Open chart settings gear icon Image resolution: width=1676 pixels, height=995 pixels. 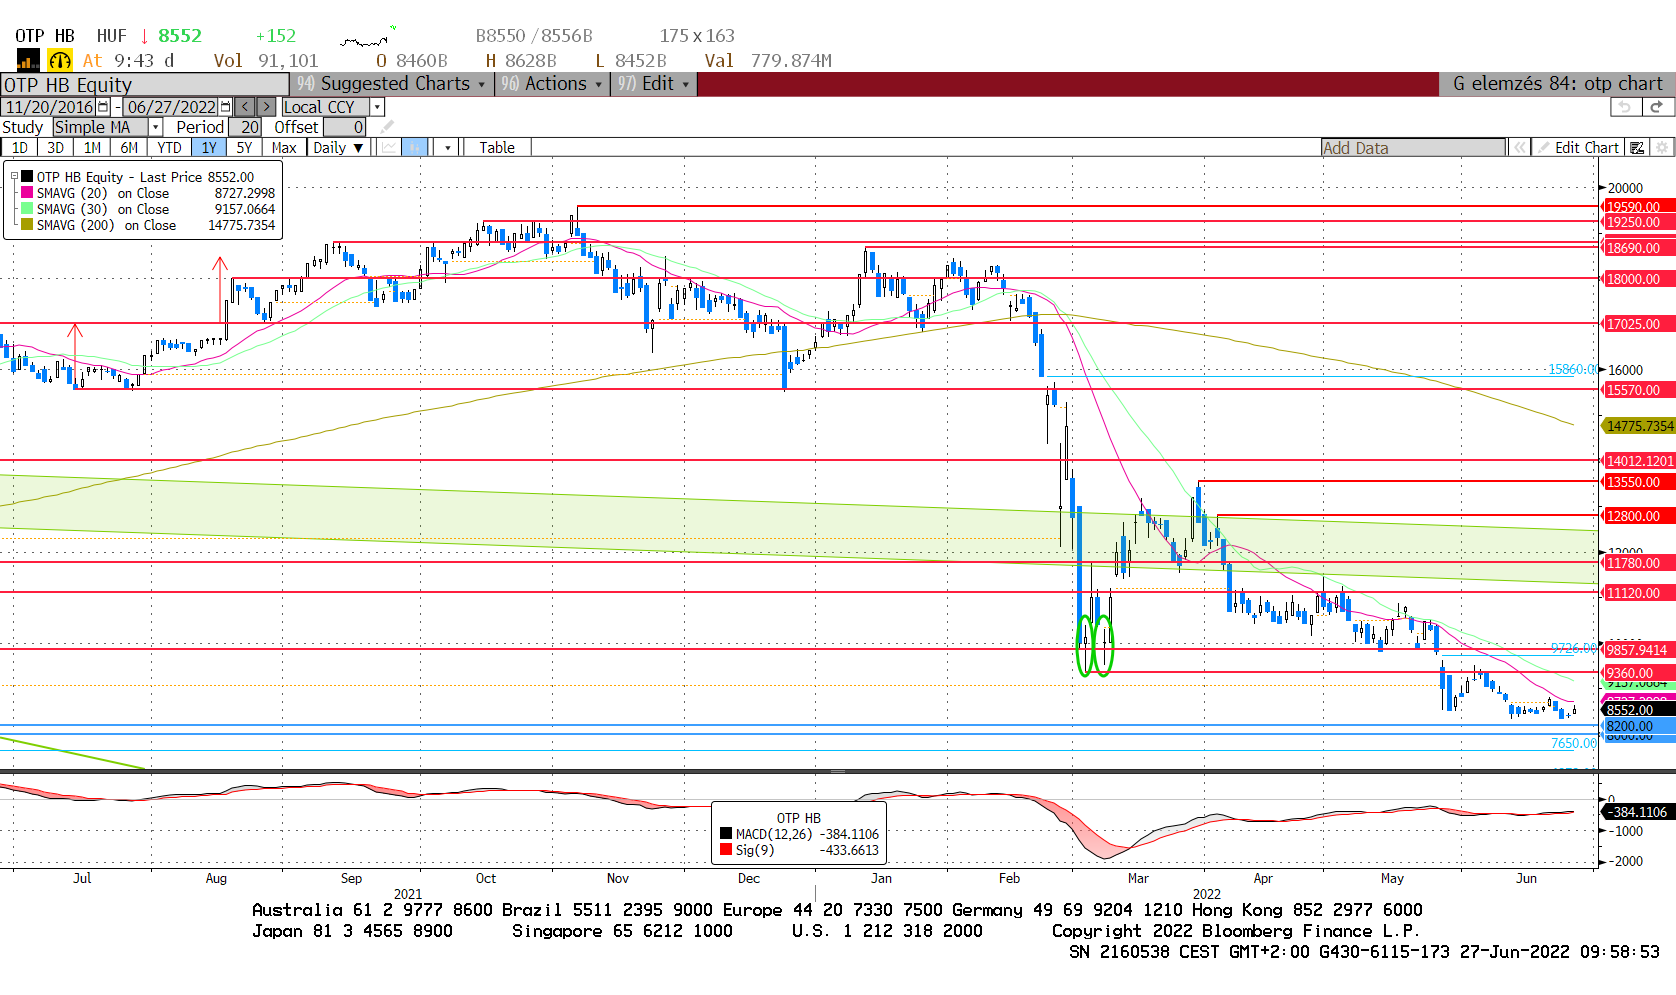pyautogui.click(x=1662, y=148)
